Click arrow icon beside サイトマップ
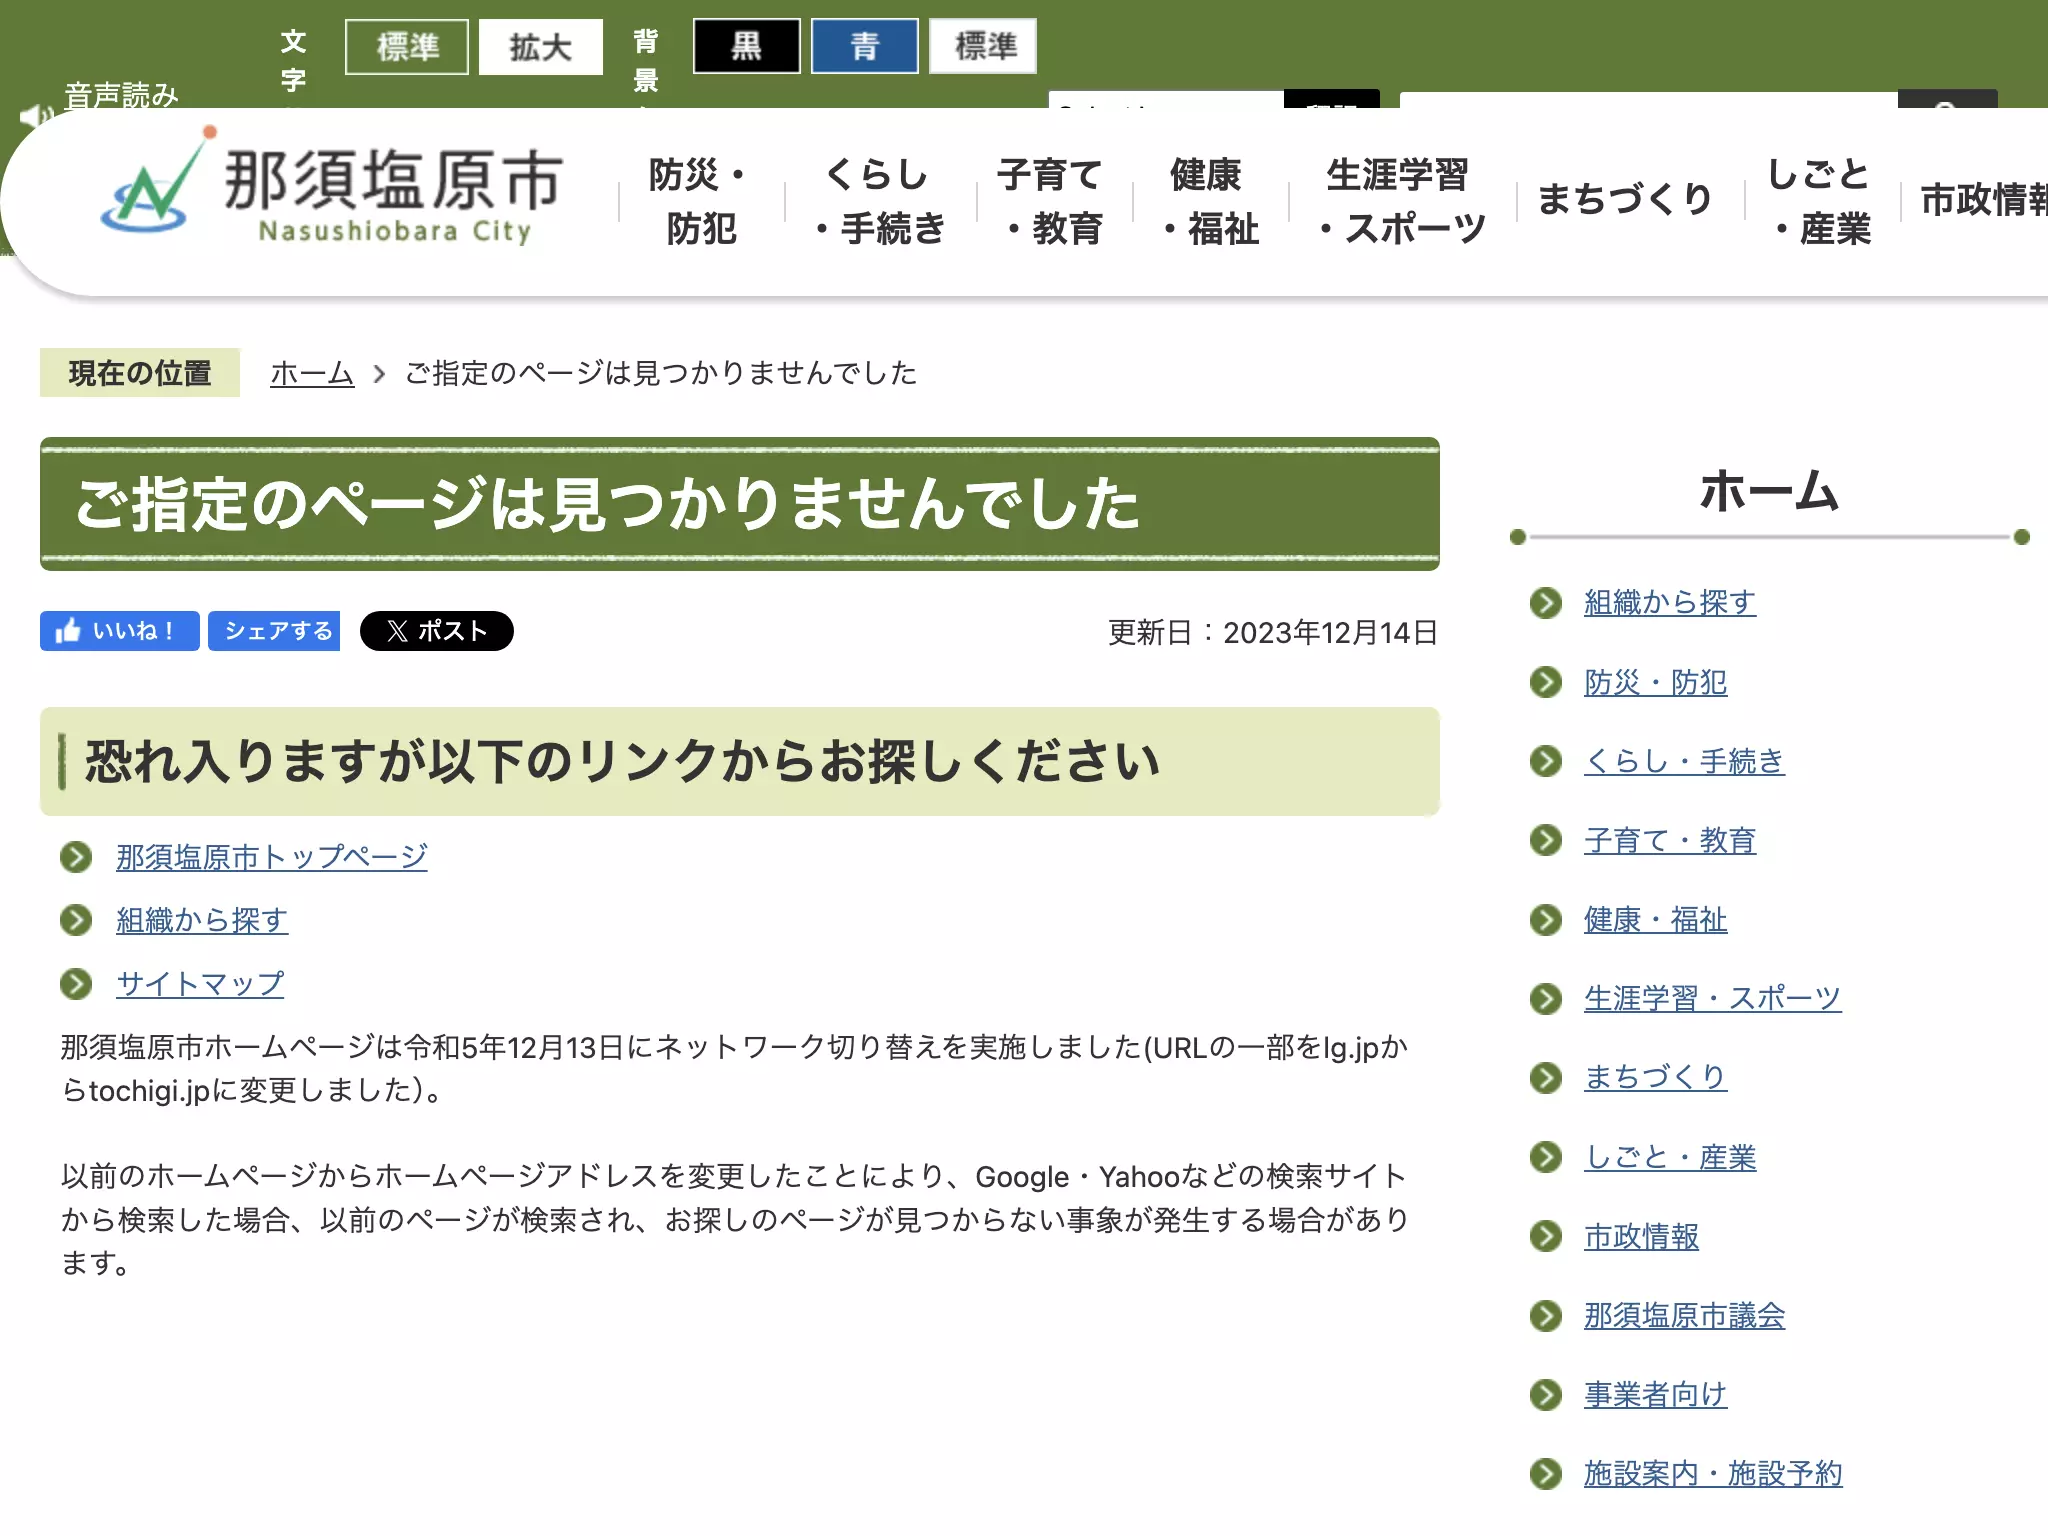Image resolution: width=2048 pixels, height=1536 pixels. [76, 984]
